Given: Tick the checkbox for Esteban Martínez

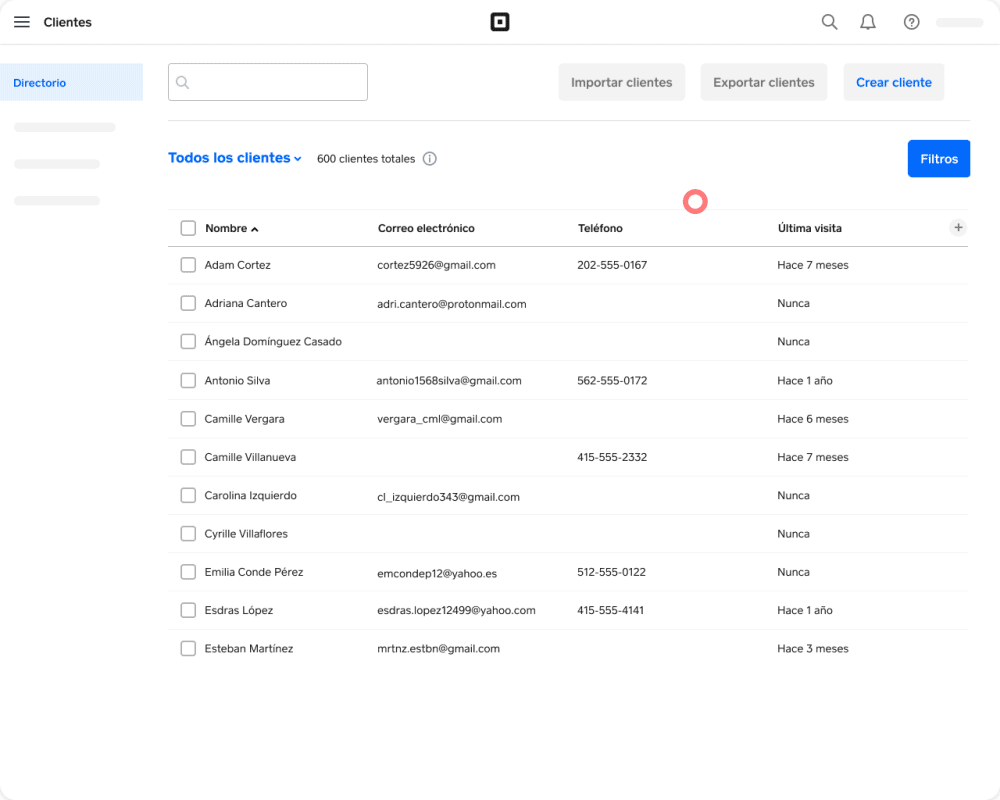Looking at the screenshot, I should pyautogui.click(x=188, y=649).
